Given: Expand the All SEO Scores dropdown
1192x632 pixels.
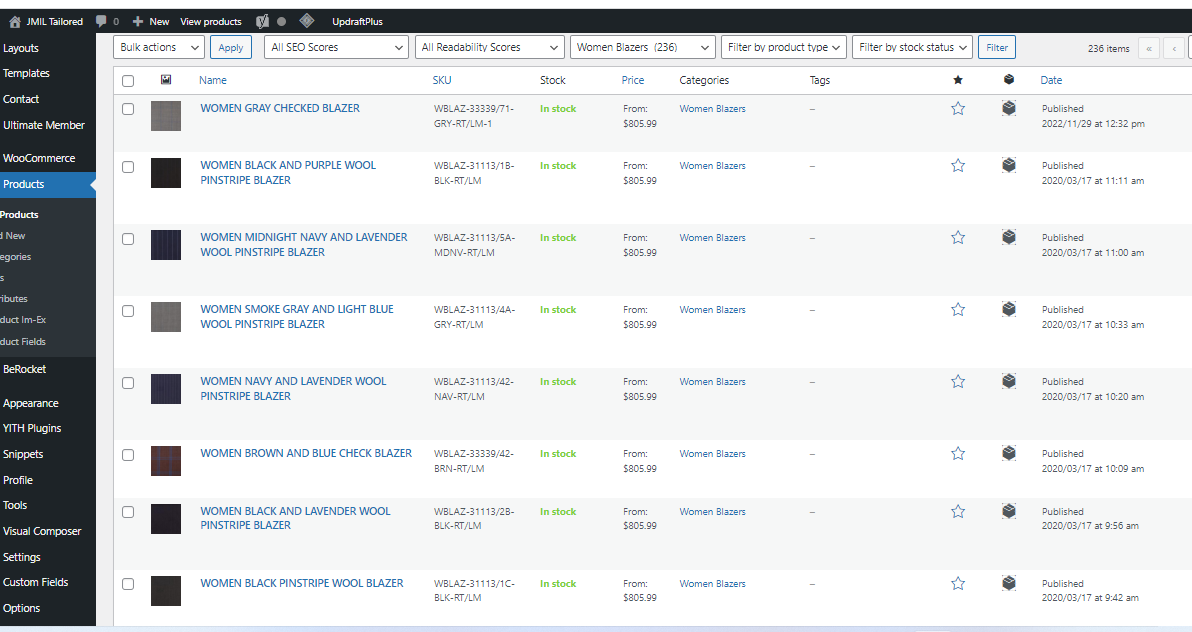Looking at the screenshot, I should coord(338,47).
